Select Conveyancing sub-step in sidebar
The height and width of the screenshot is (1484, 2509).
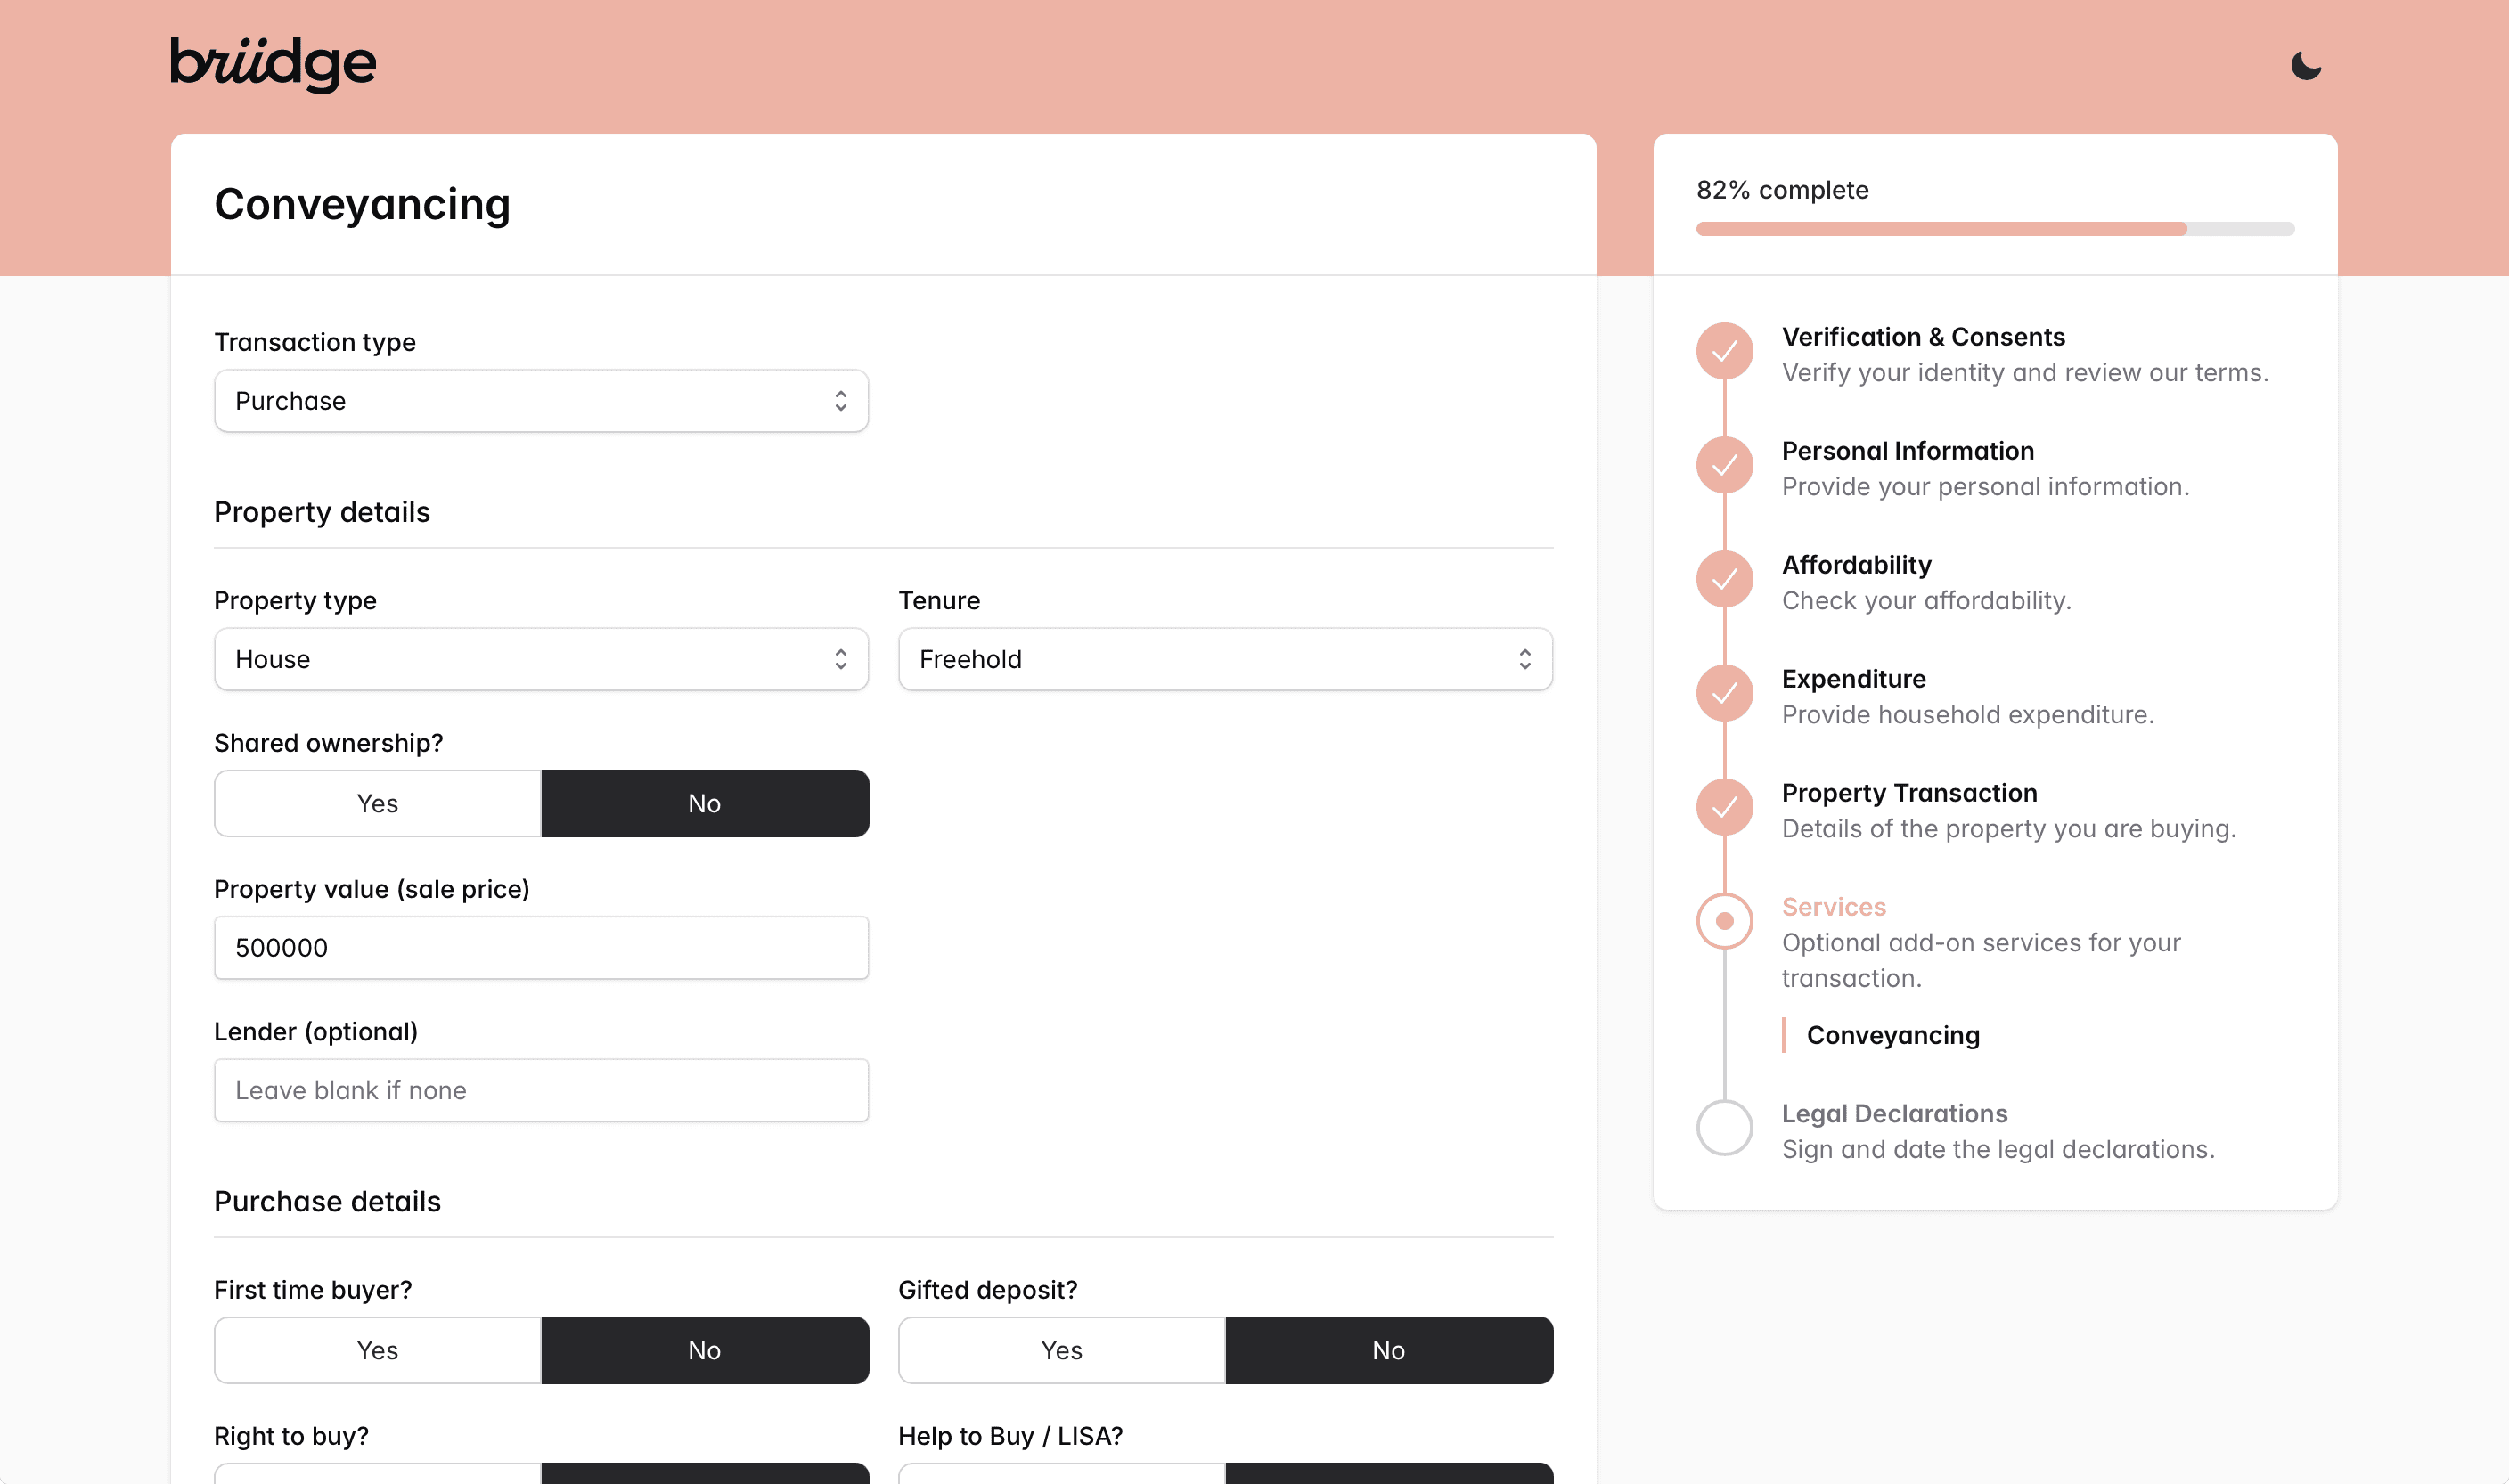1892,1035
